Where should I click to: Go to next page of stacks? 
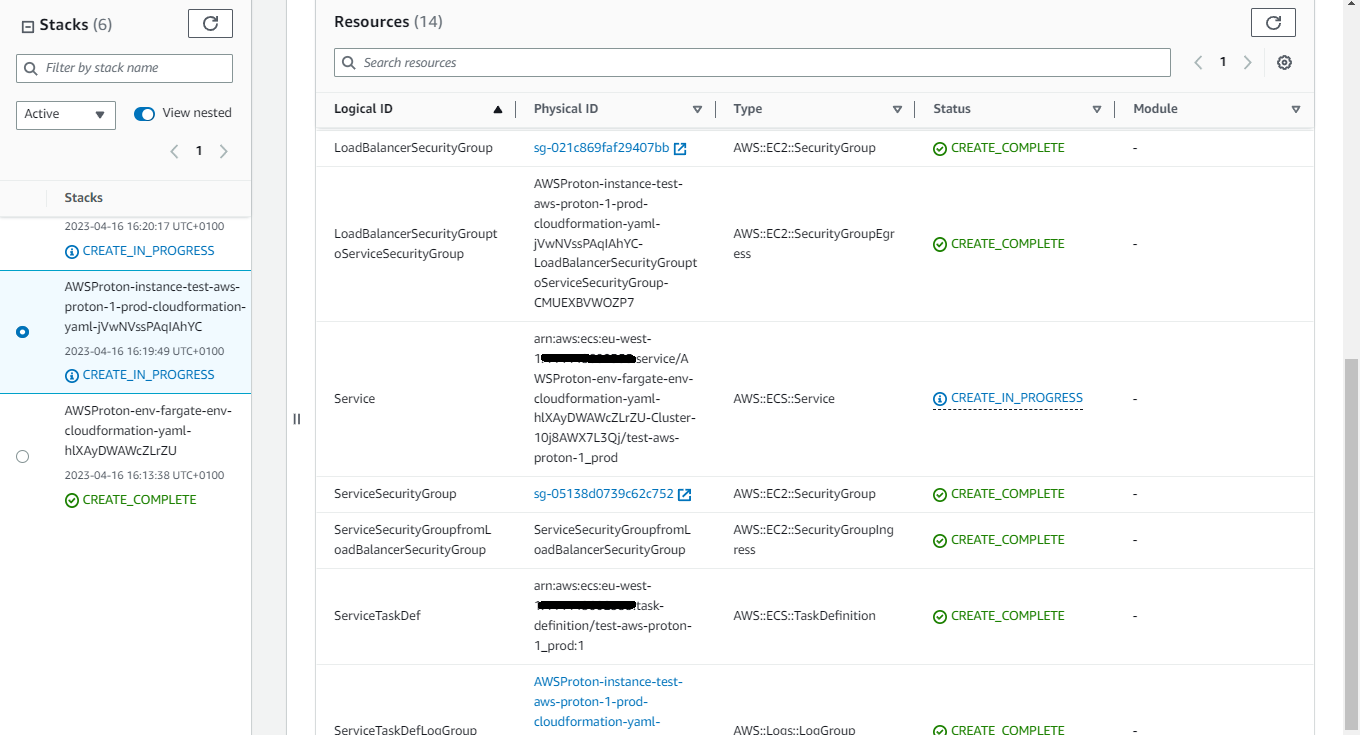point(223,150)
